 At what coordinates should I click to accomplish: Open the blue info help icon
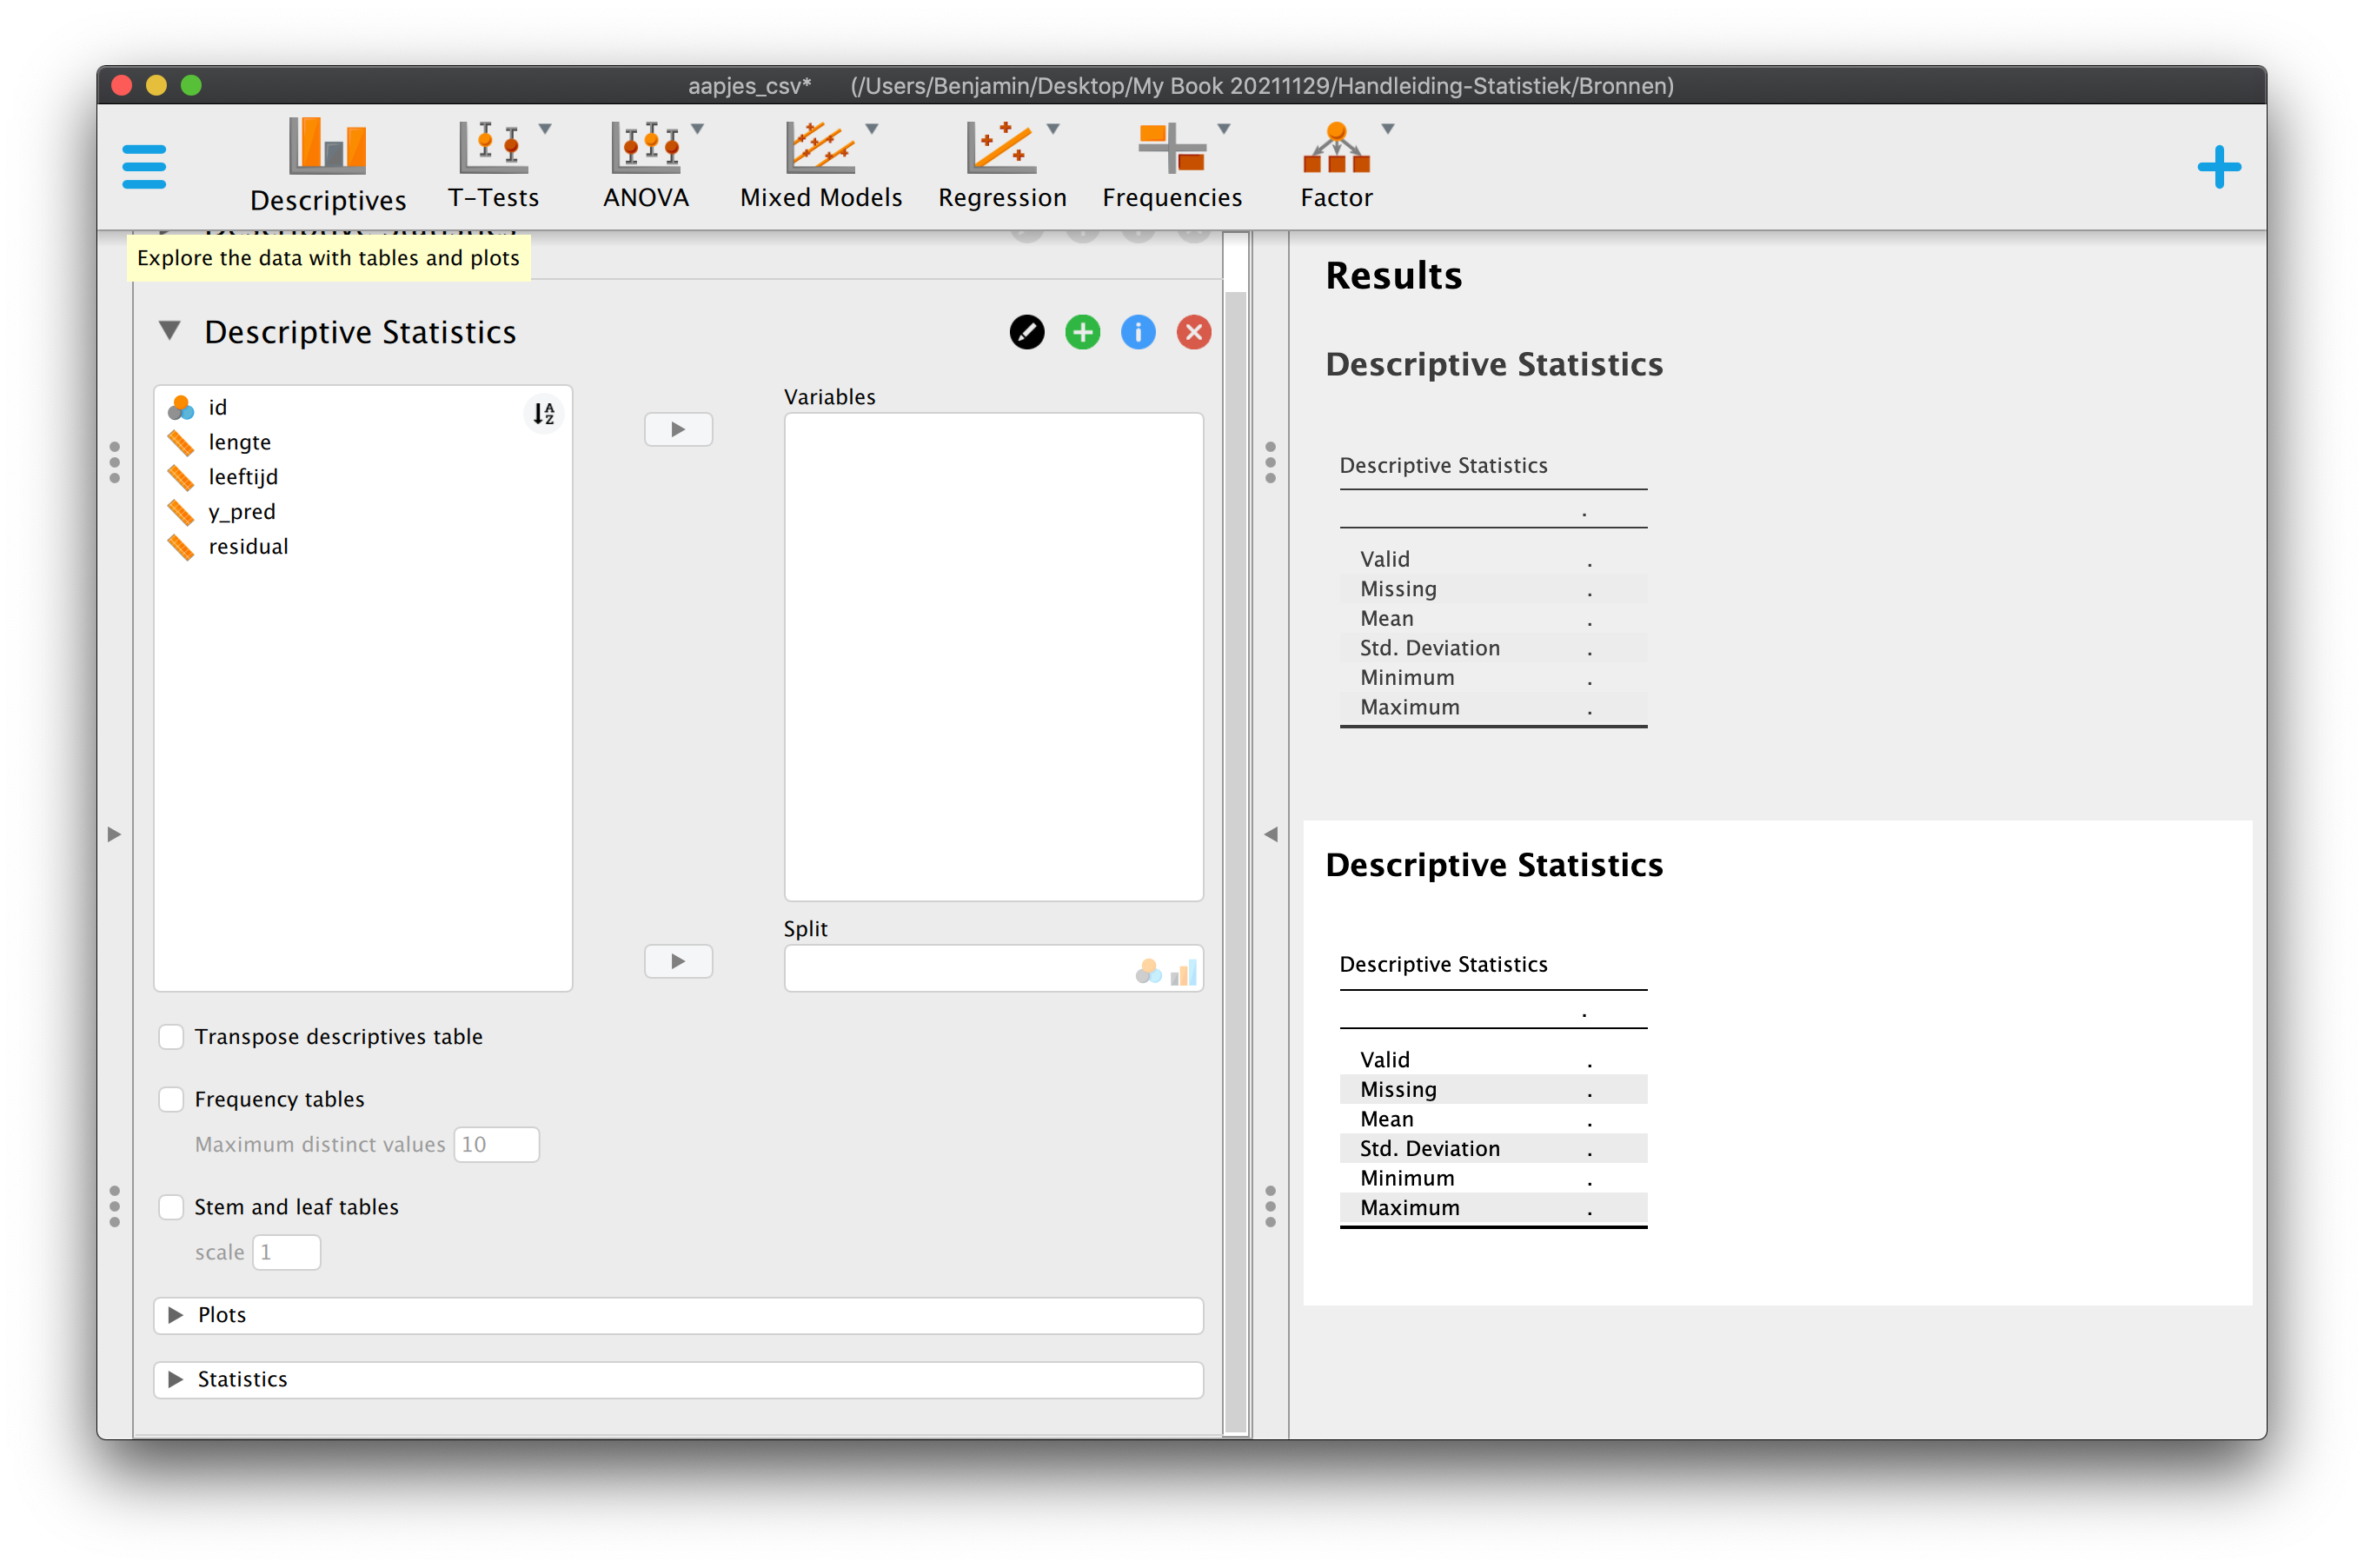tap(1138, 332)
